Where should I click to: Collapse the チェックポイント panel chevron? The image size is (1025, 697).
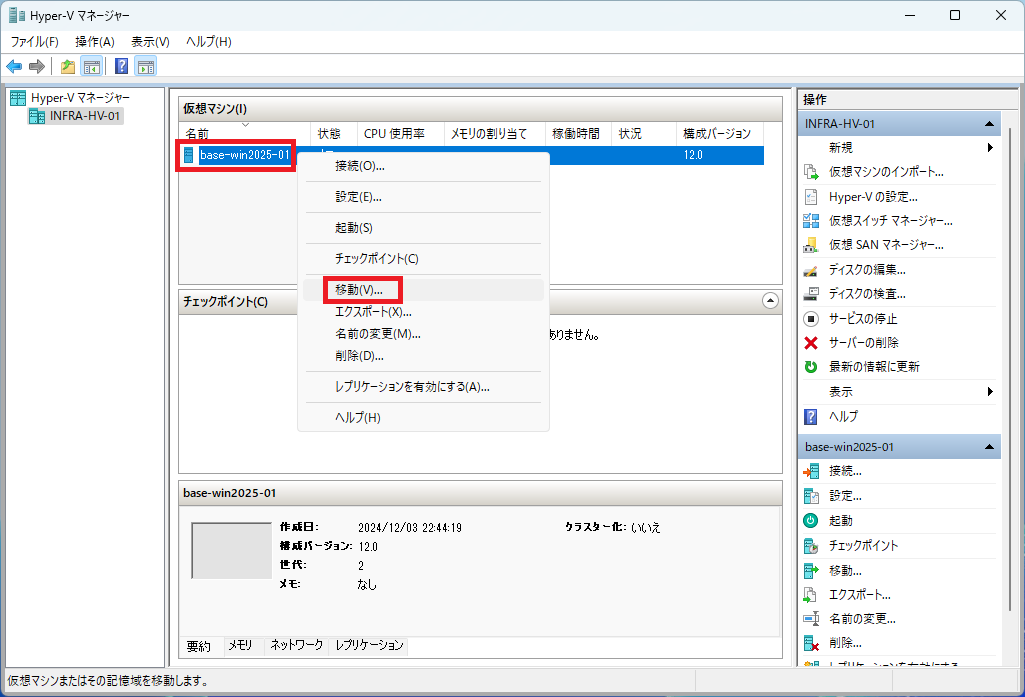[770, 301]
